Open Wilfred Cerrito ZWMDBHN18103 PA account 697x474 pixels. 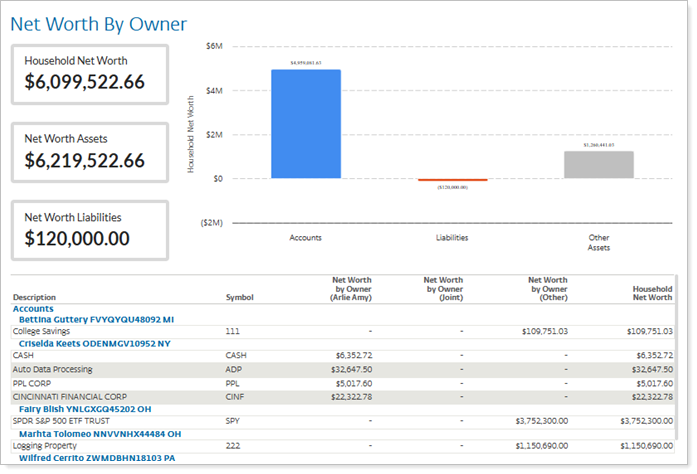pyautogui.click(x=97, y=458)
